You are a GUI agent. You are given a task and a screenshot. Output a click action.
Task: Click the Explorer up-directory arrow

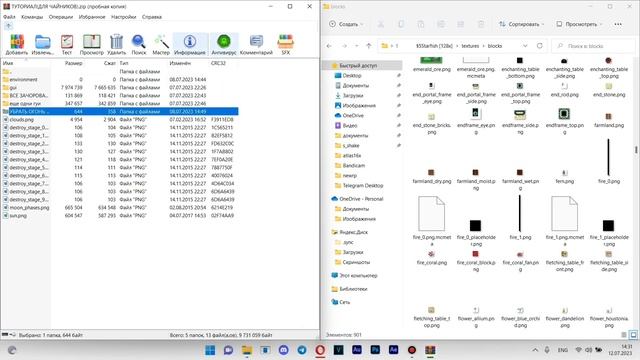pos(369,46)
